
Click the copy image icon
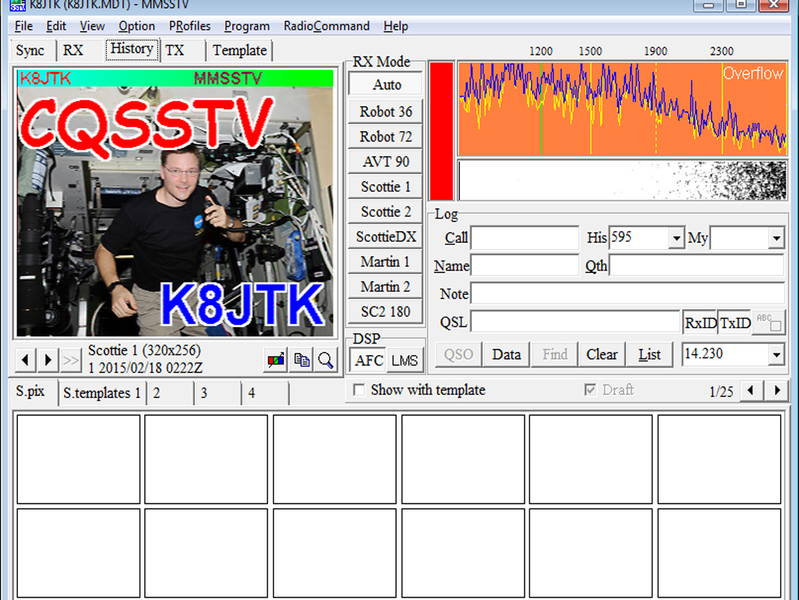[x=301, y=360]
